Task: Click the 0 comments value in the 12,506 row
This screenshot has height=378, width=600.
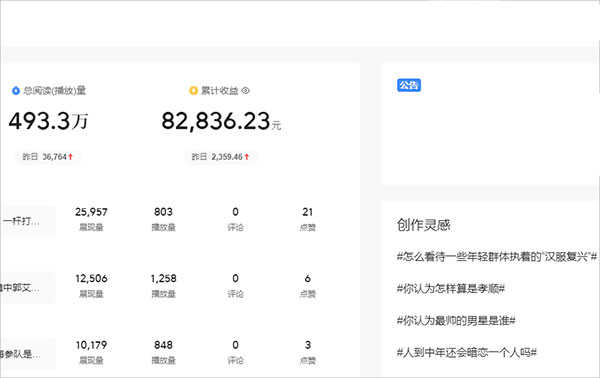Action: pos(235,278)
